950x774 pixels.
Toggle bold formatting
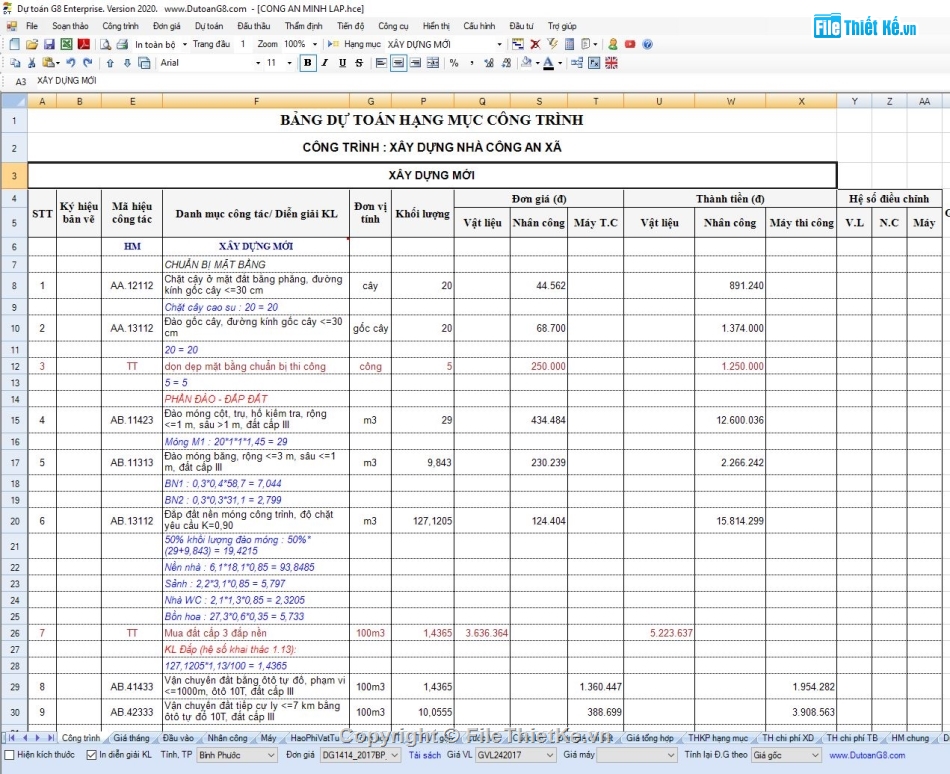click(x=308, y=63)
